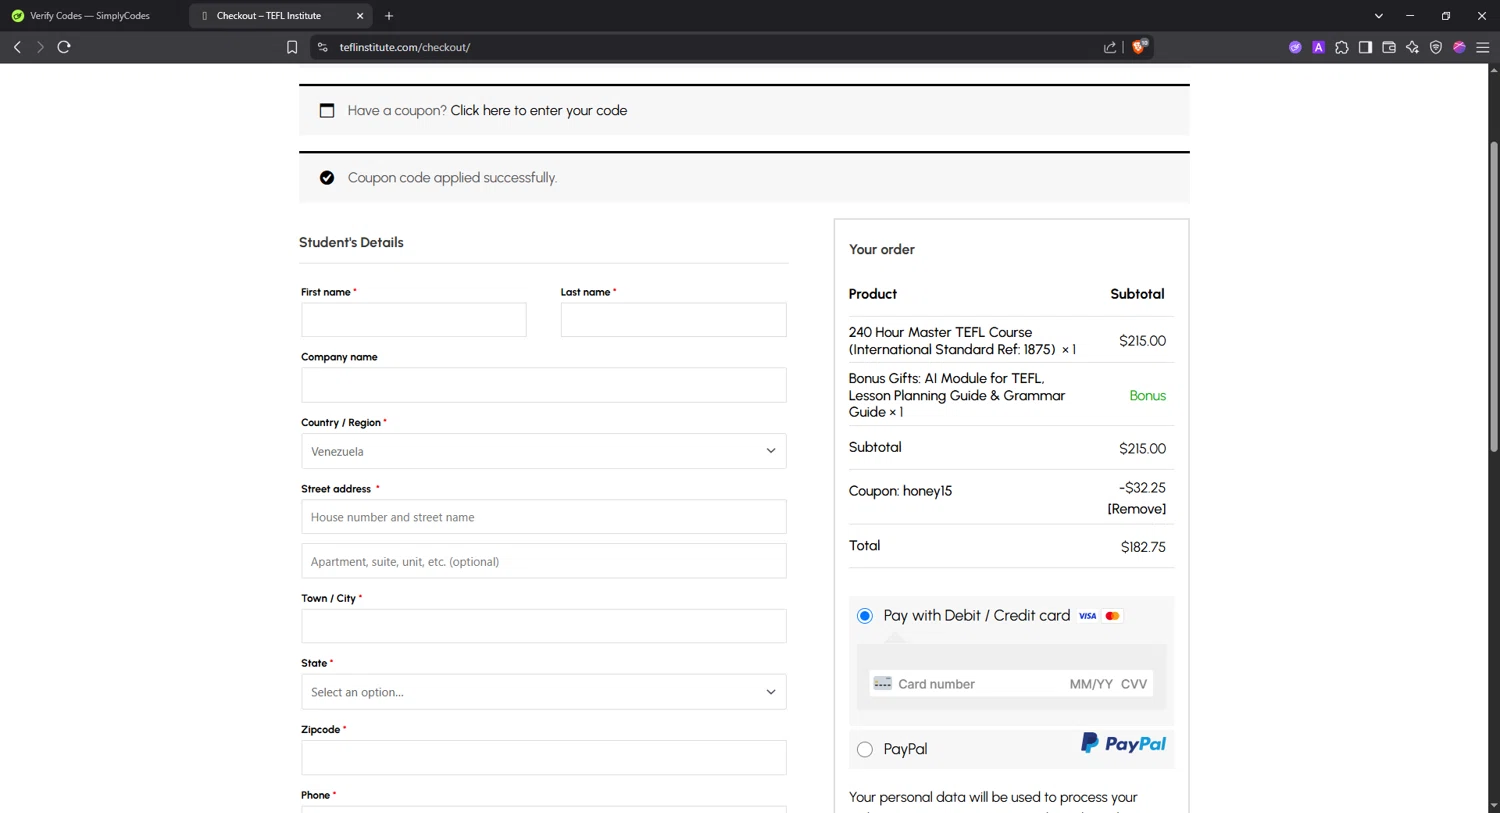
Task: Click the page vertical scrollbar thumb
Action: (1494, 296)
